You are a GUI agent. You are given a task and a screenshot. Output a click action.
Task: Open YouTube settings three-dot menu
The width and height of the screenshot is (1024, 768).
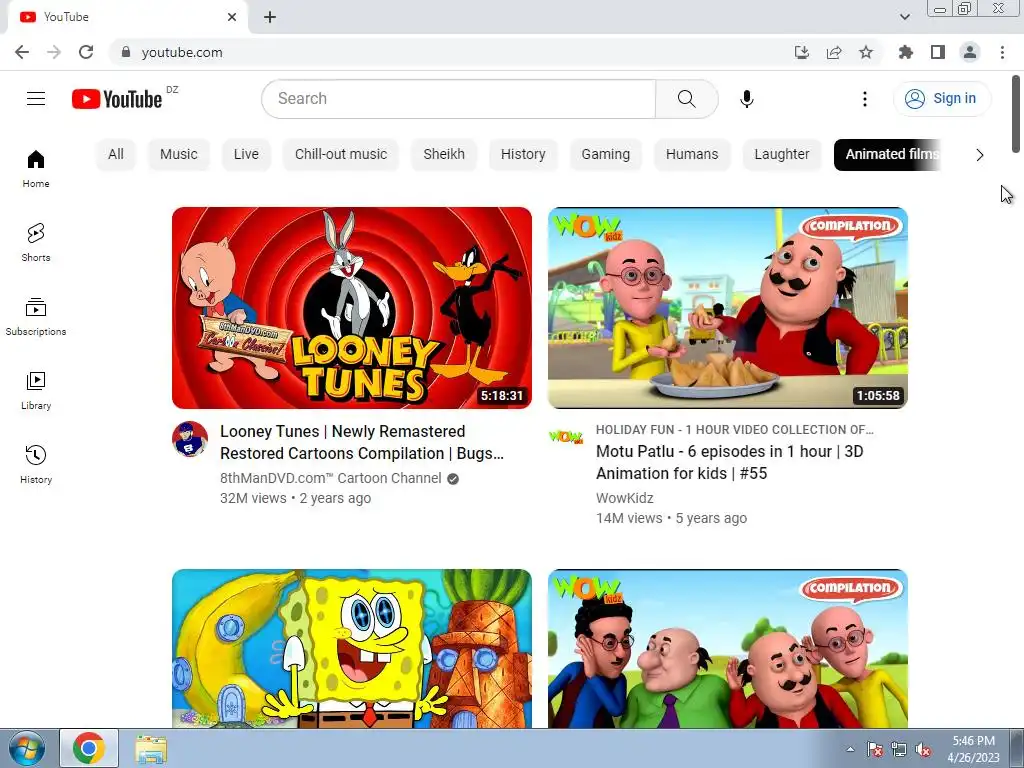pos(865,99)
